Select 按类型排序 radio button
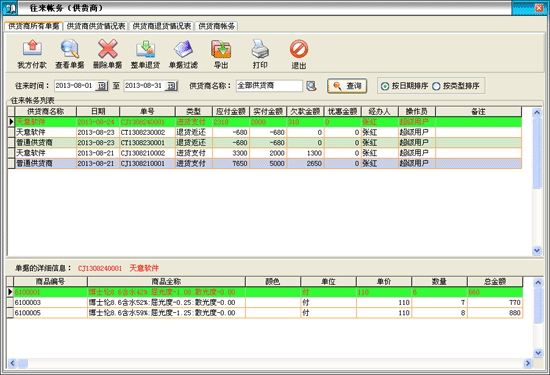Viewport: 550px width, 375px height. coord(436,86)
